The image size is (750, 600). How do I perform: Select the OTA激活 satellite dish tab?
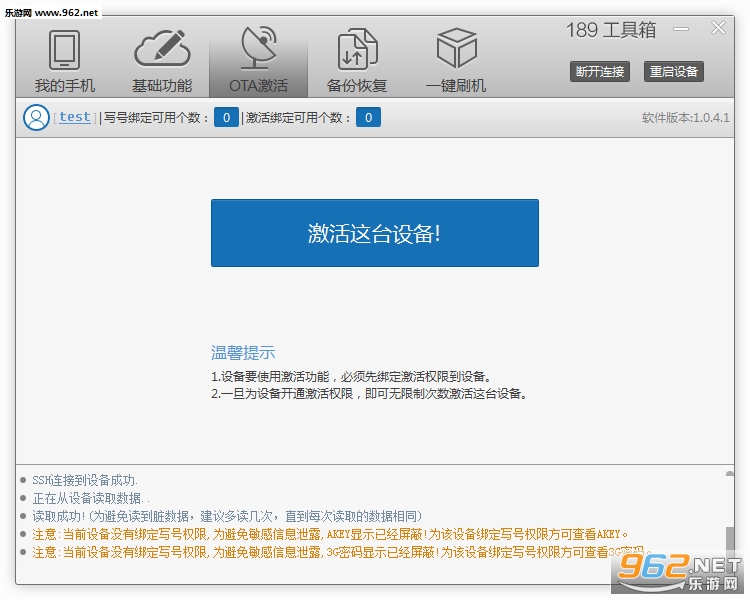(258, 60)
